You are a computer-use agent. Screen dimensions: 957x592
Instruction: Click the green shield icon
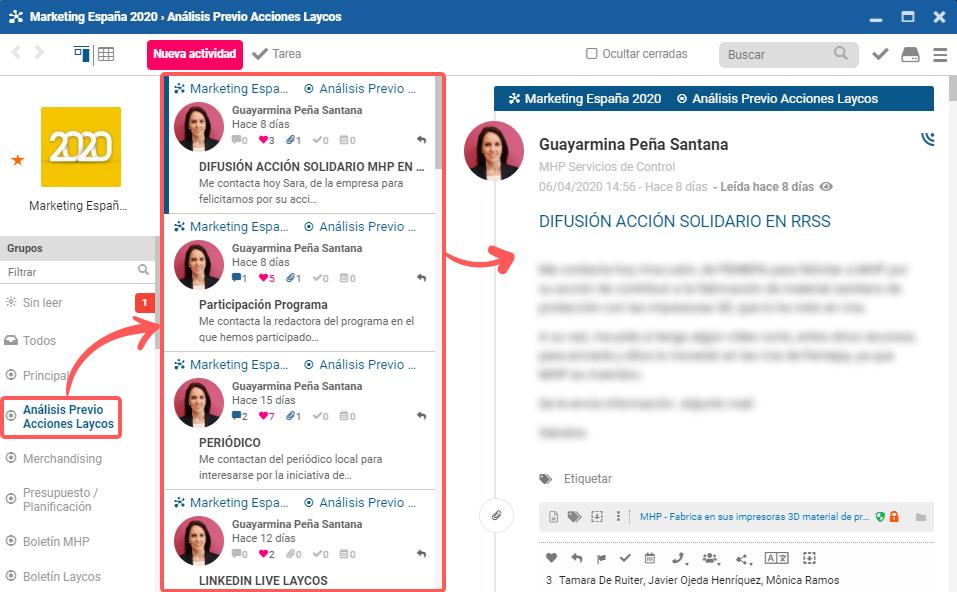880,517
